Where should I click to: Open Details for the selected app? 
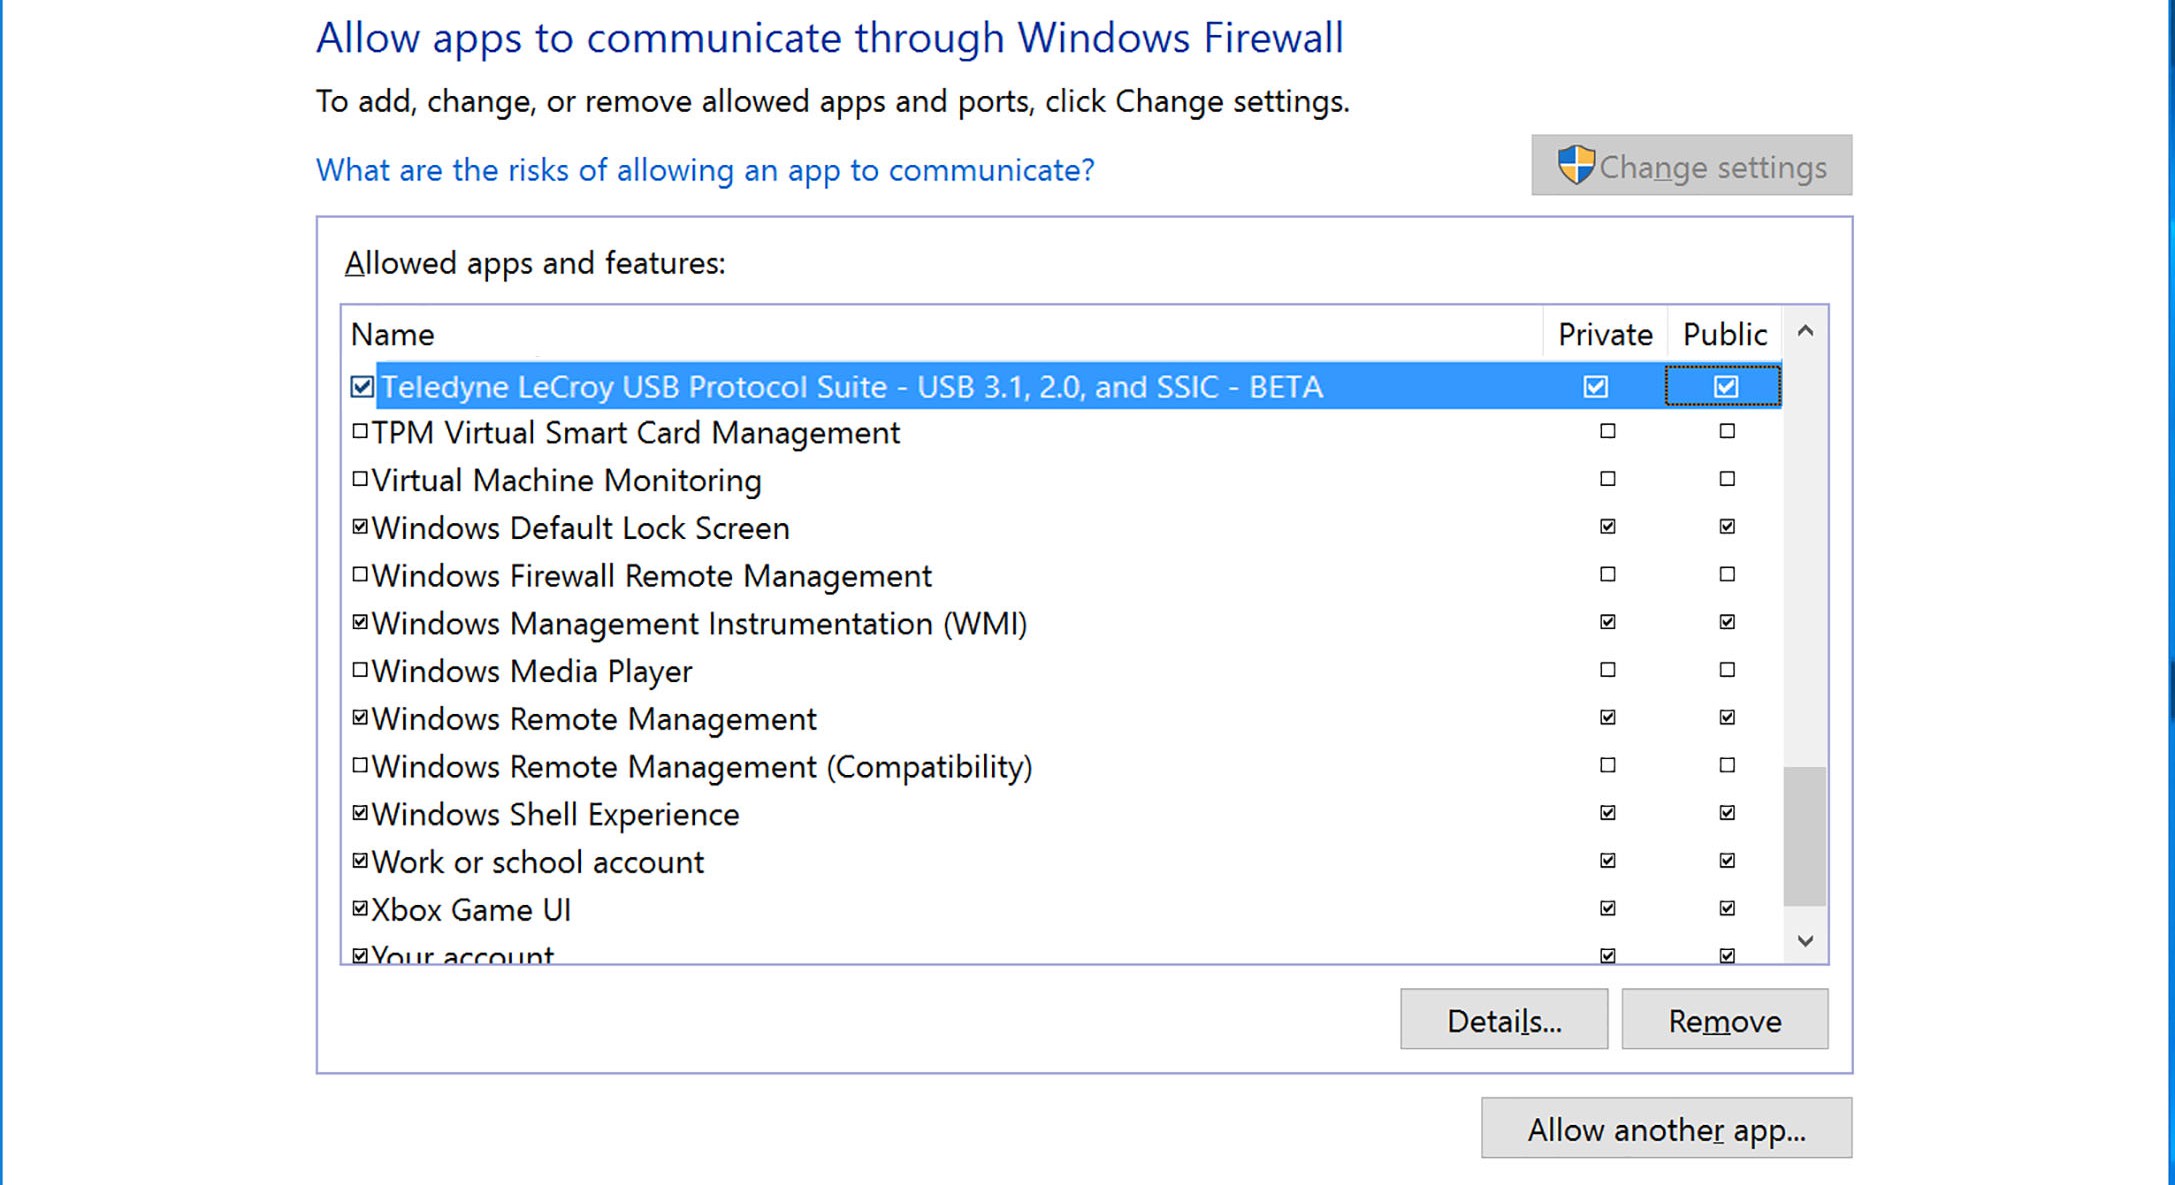1504,1020
